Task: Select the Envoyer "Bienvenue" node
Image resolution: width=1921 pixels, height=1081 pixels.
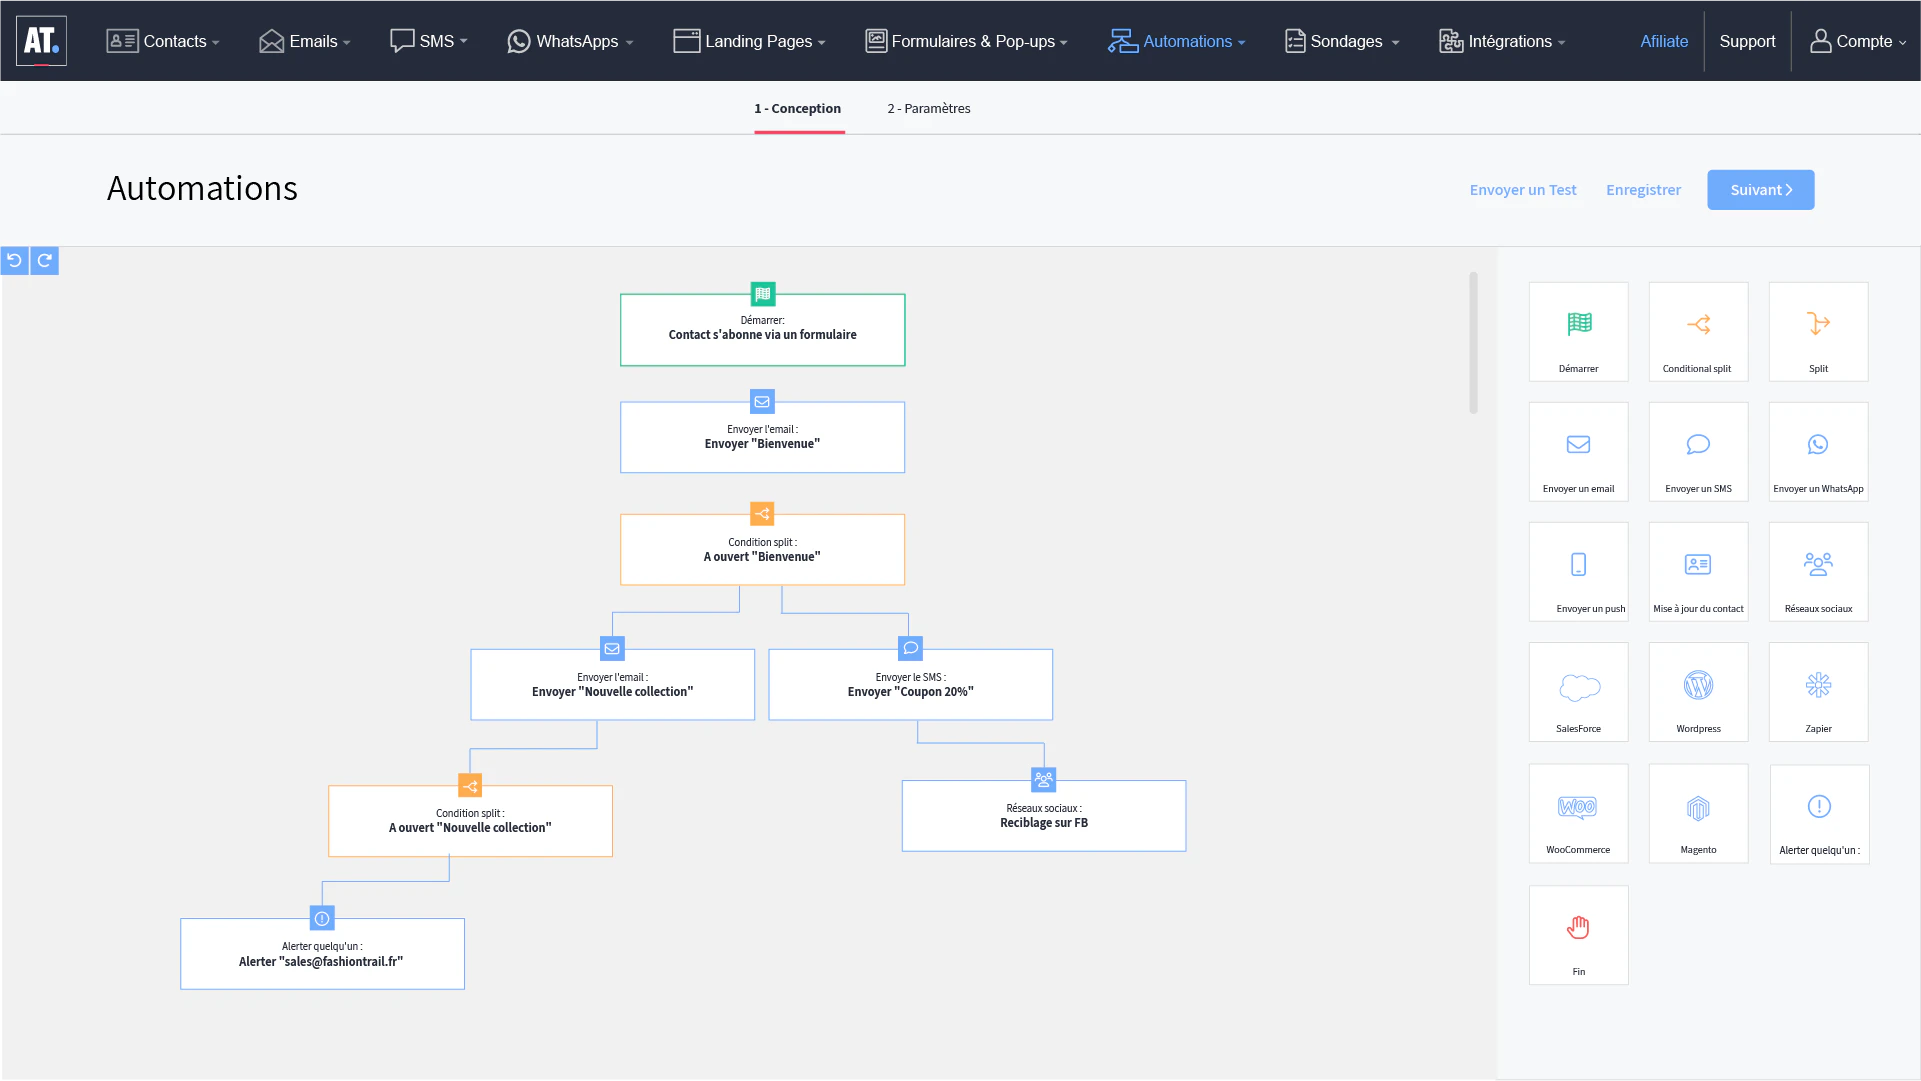Action: (763, 438)
